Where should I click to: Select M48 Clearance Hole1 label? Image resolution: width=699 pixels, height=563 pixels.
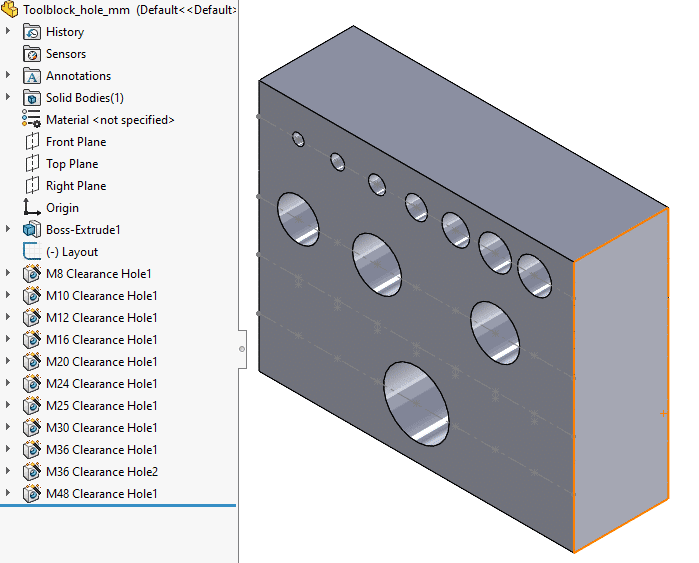tap(102, 493)
